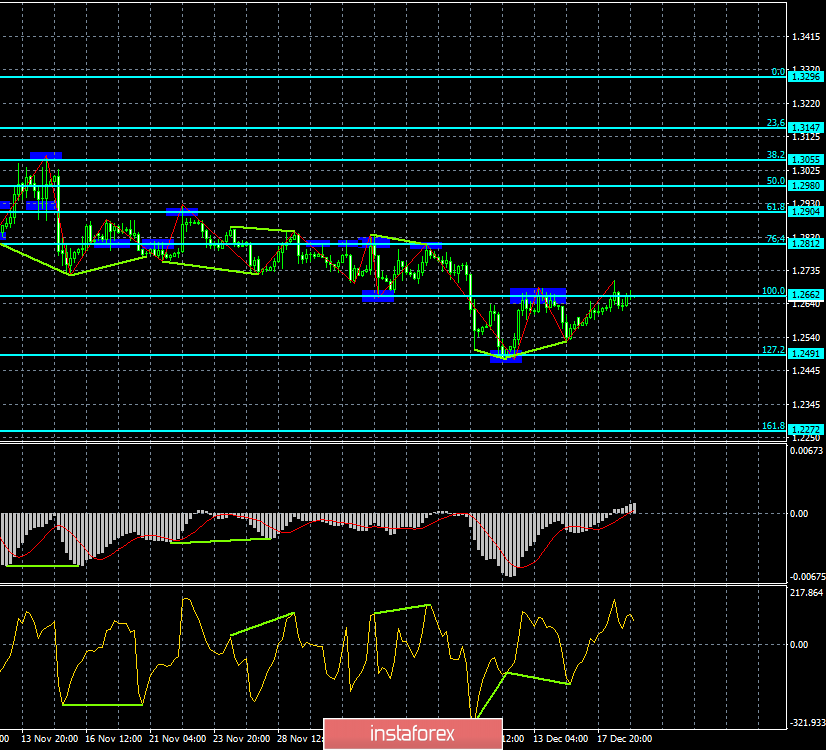
Task: Click the 23 Nov 20:00 time label
Action: (x=242, y=738)
